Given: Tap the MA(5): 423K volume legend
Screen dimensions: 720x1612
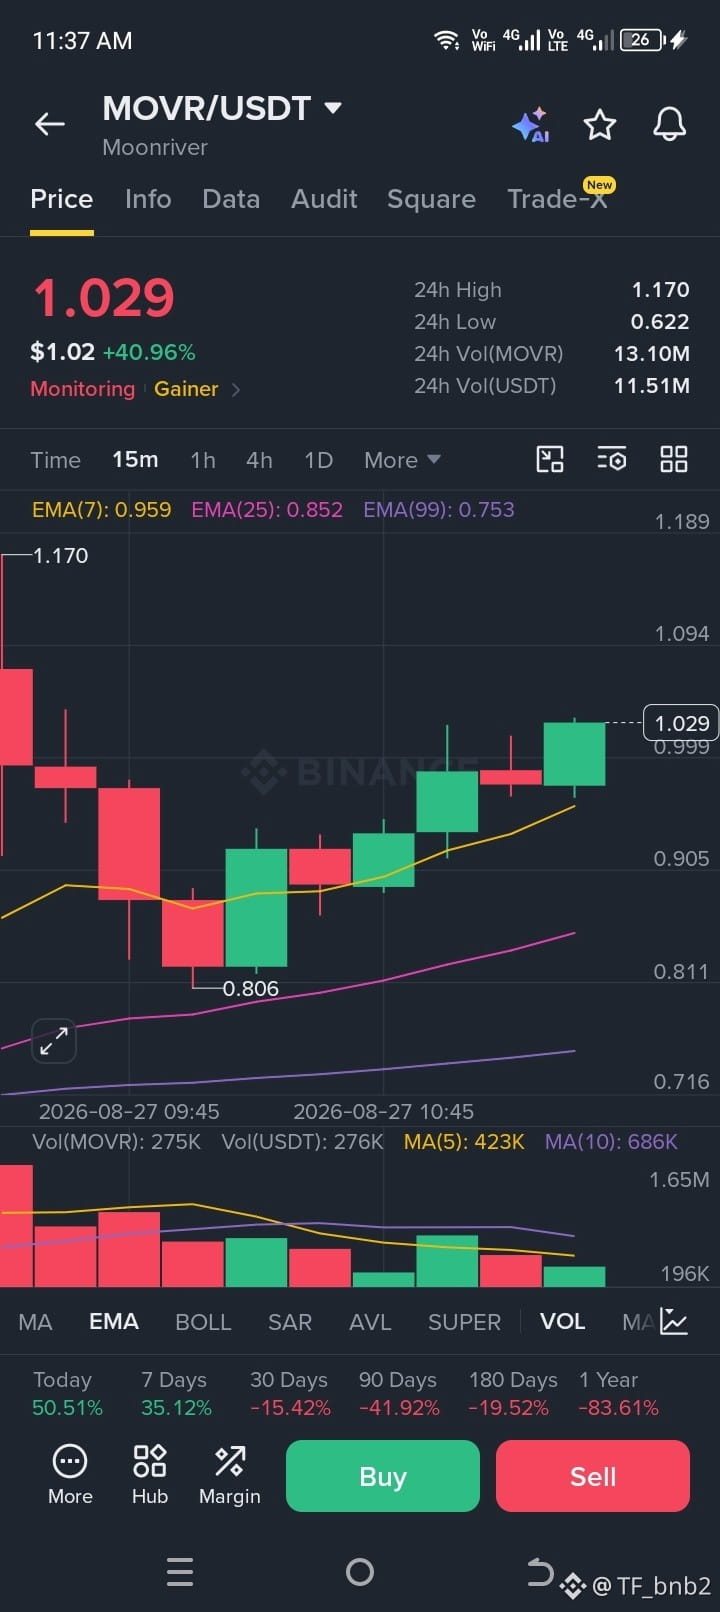Looking at the screenshot, I should pos(464,1142).
